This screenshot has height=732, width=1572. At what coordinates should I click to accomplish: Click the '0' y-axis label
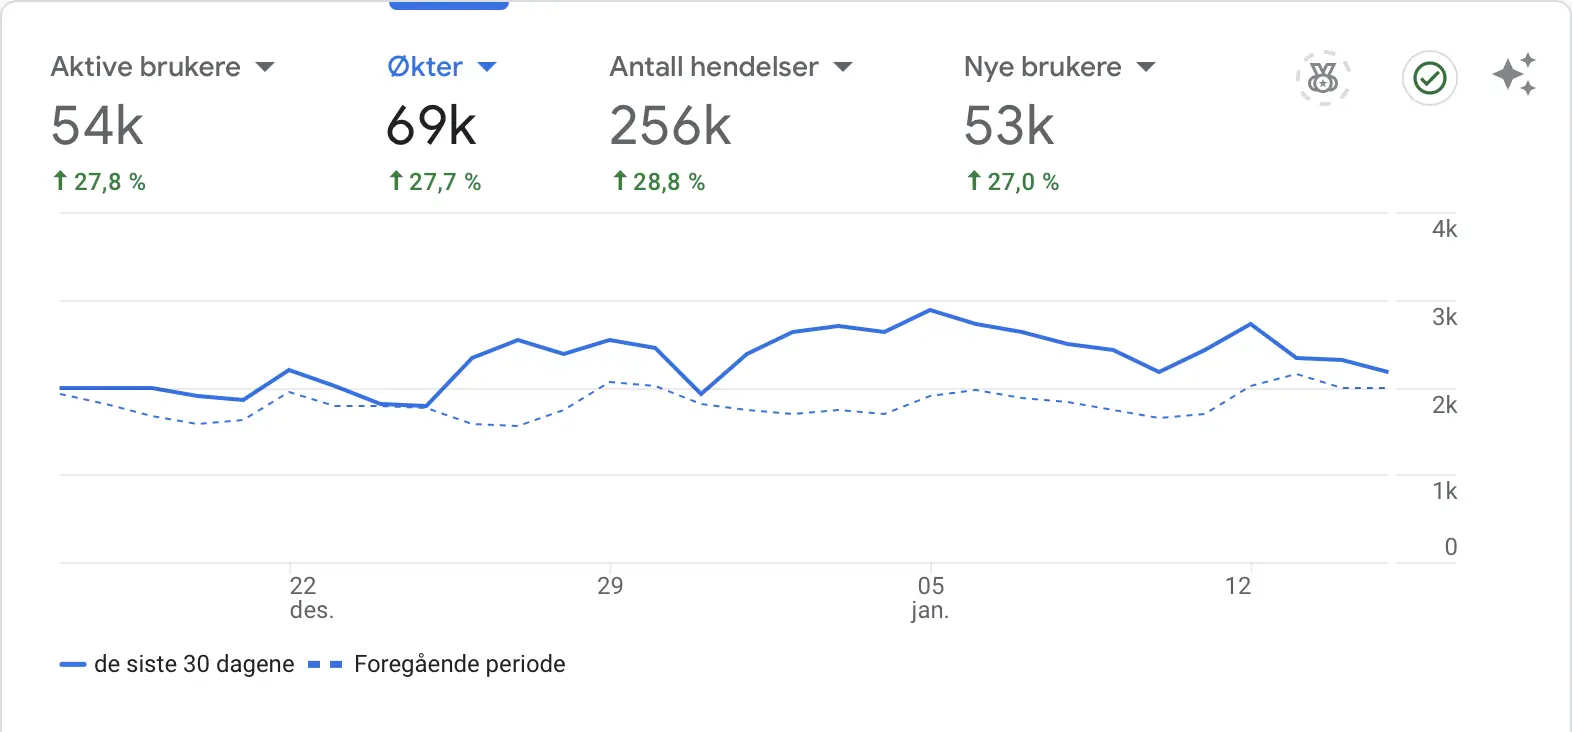point(1451,547)
